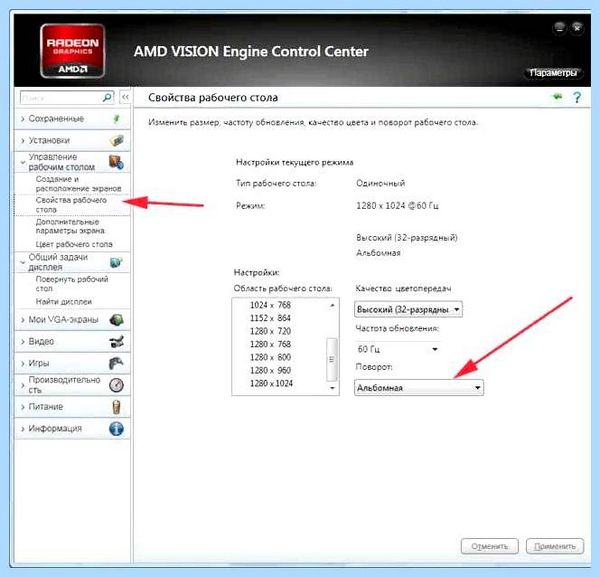Select resolution 1280 x 768

tap(270, 344)
